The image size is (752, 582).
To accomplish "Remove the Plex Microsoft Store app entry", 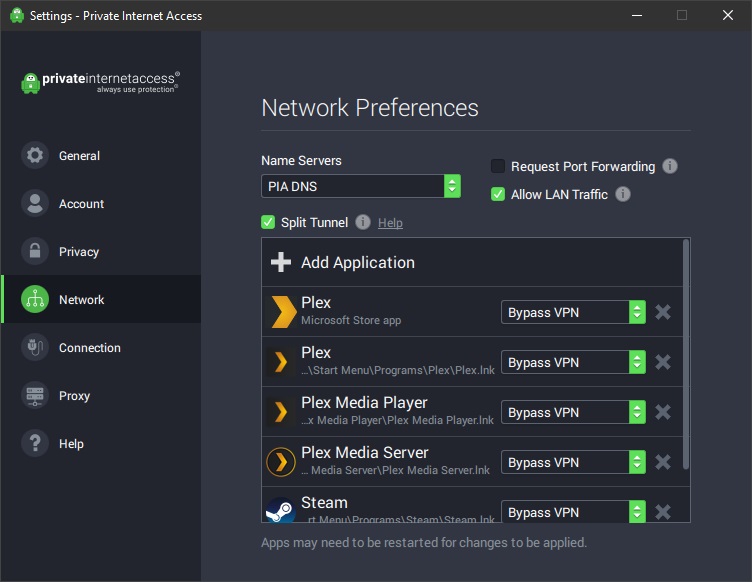I will [662, 312].
